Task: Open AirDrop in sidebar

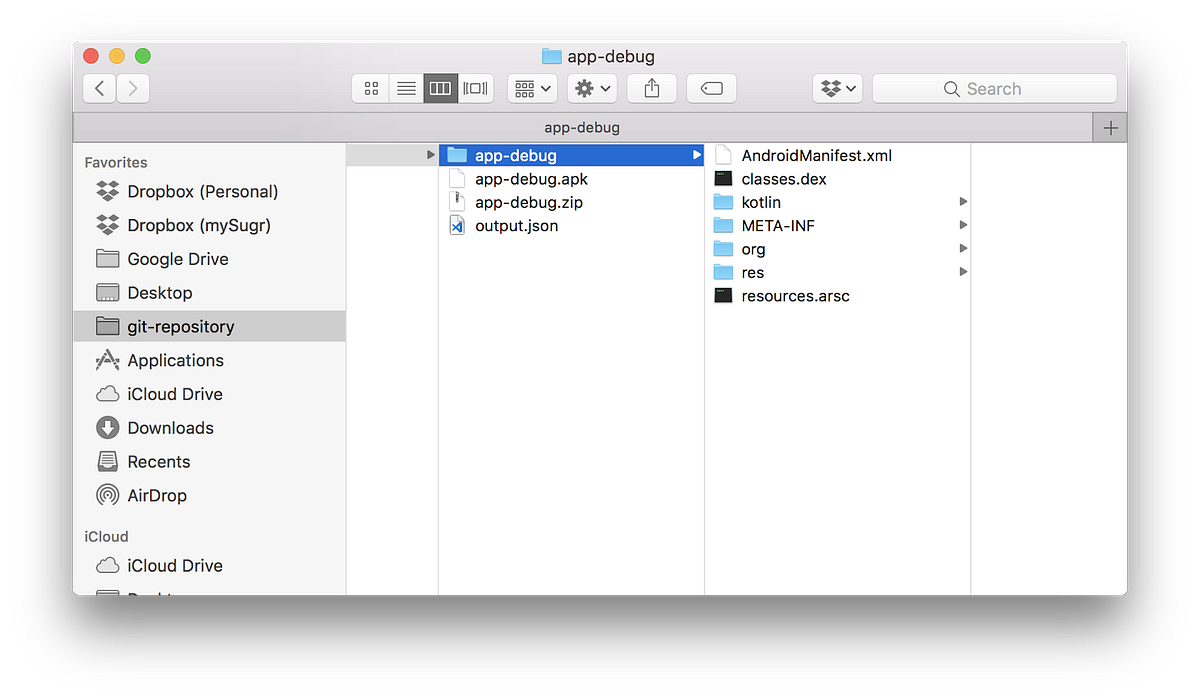Action: pos(210,495)
